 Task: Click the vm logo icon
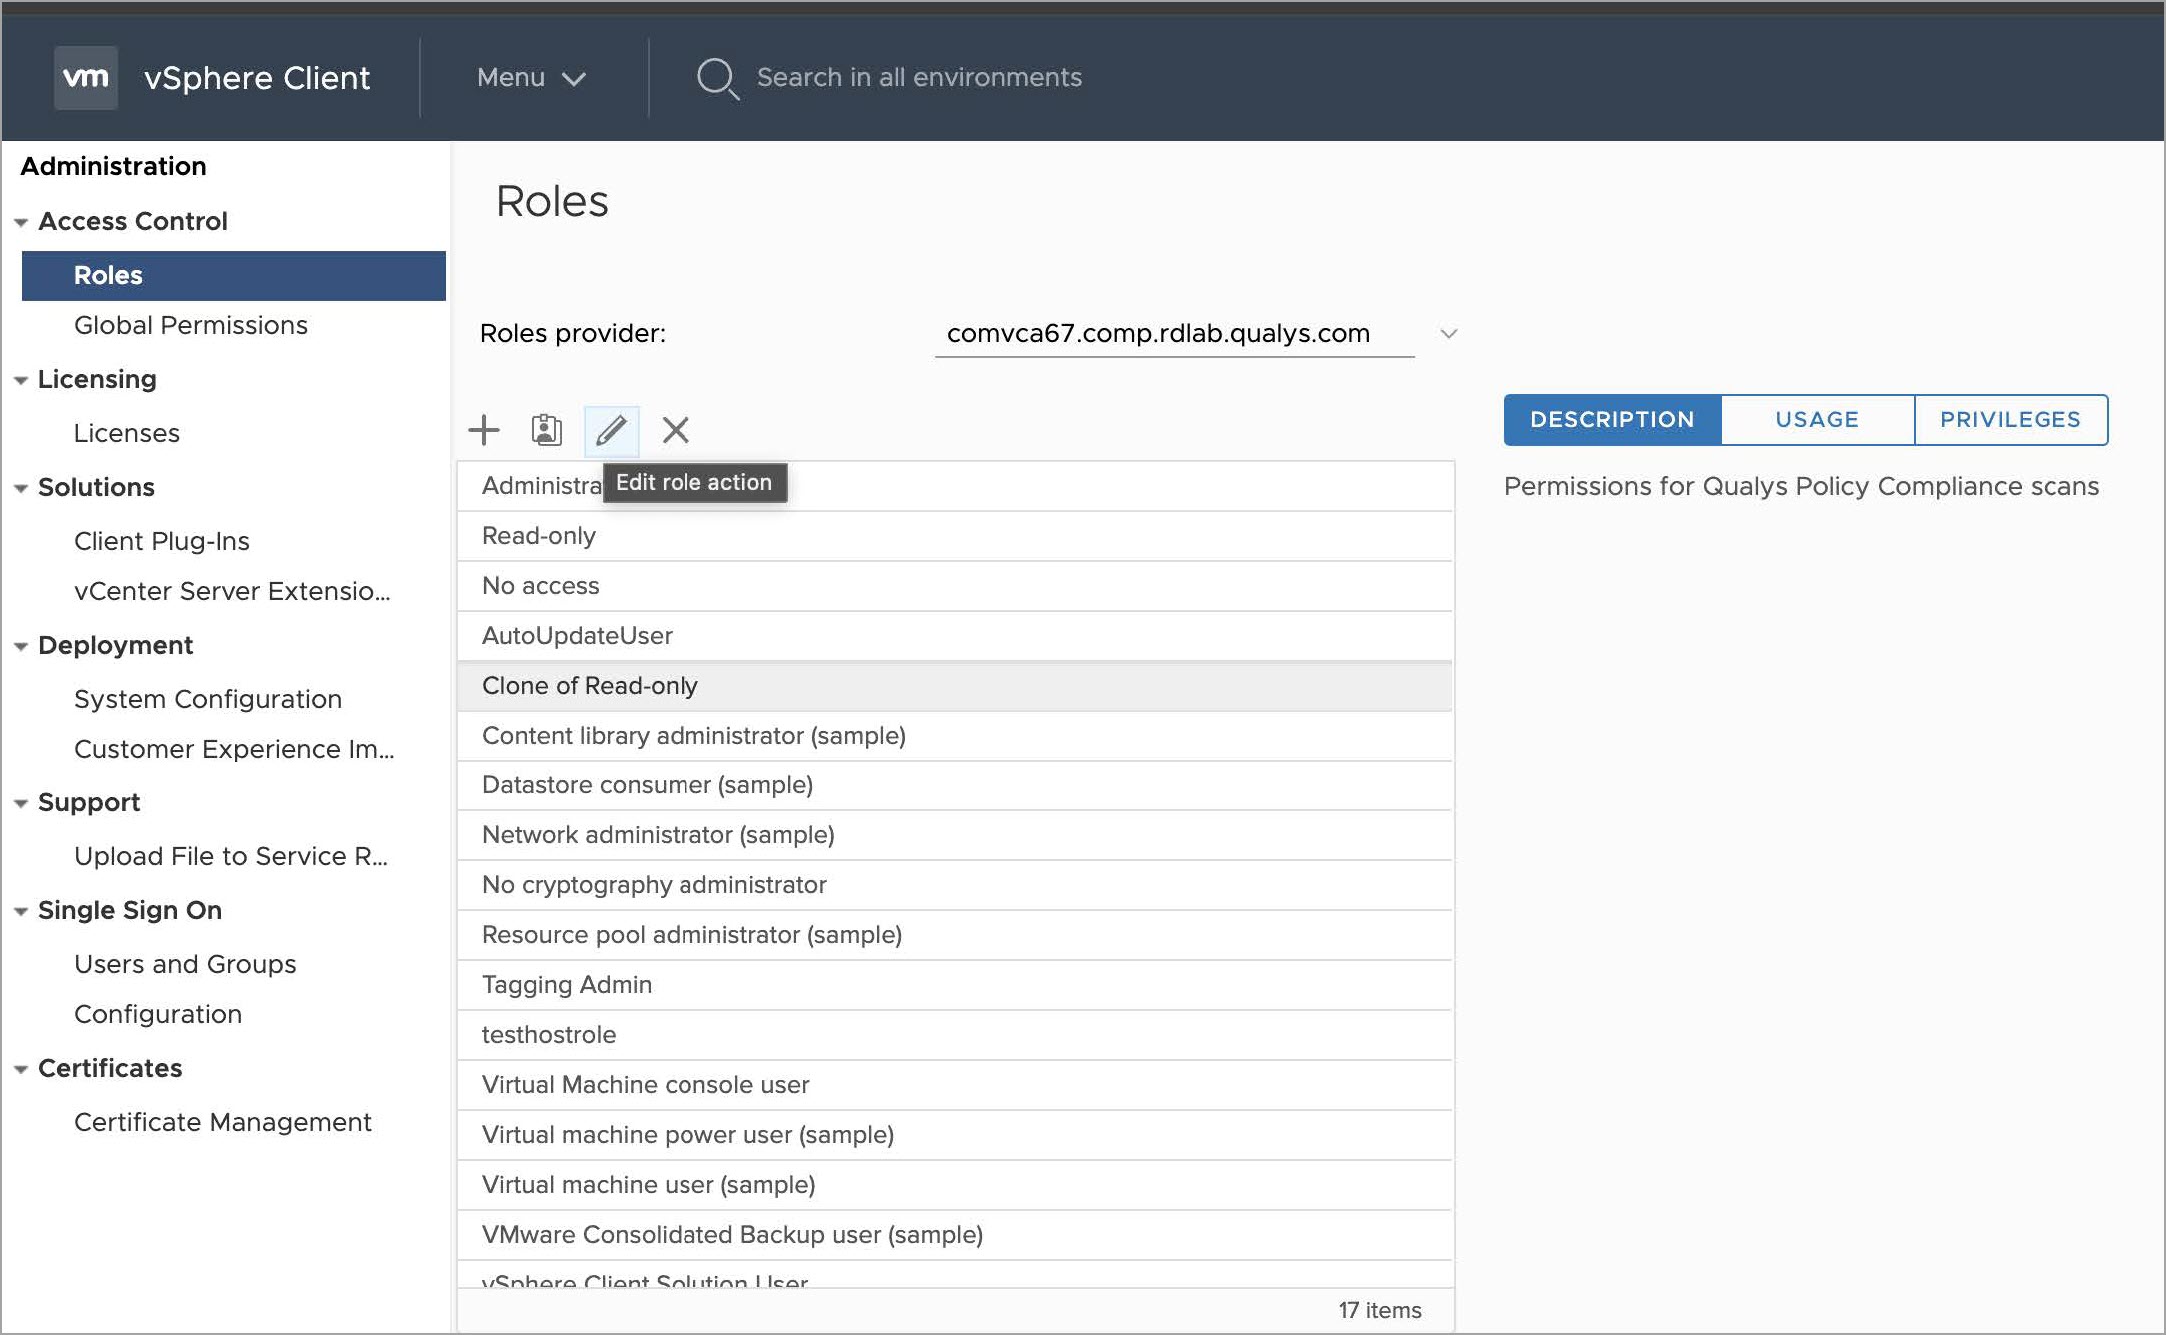(85, 77)
